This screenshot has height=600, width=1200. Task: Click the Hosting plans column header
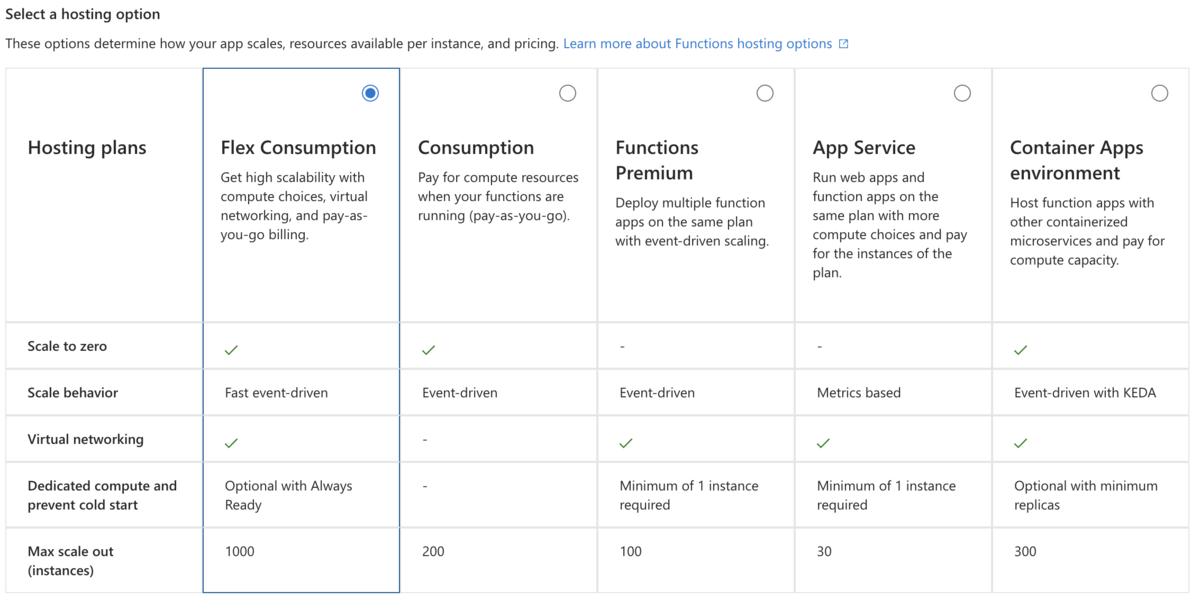[x=87, y=147]
